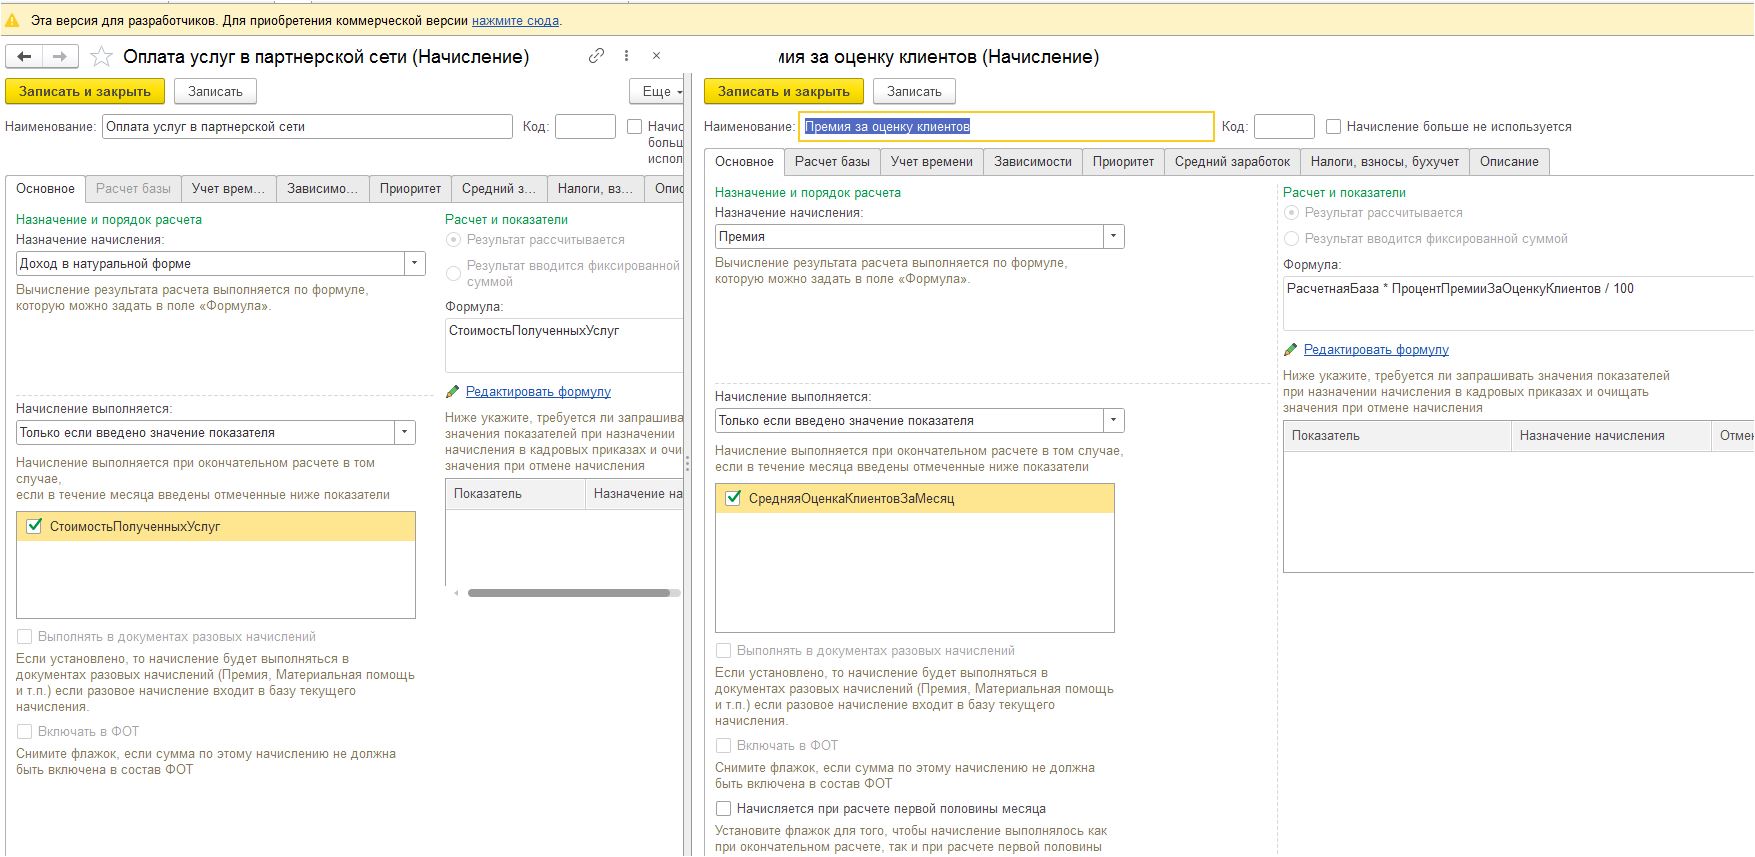Expand Доход в натуральной форме dropdown

[x=414, y=264]
